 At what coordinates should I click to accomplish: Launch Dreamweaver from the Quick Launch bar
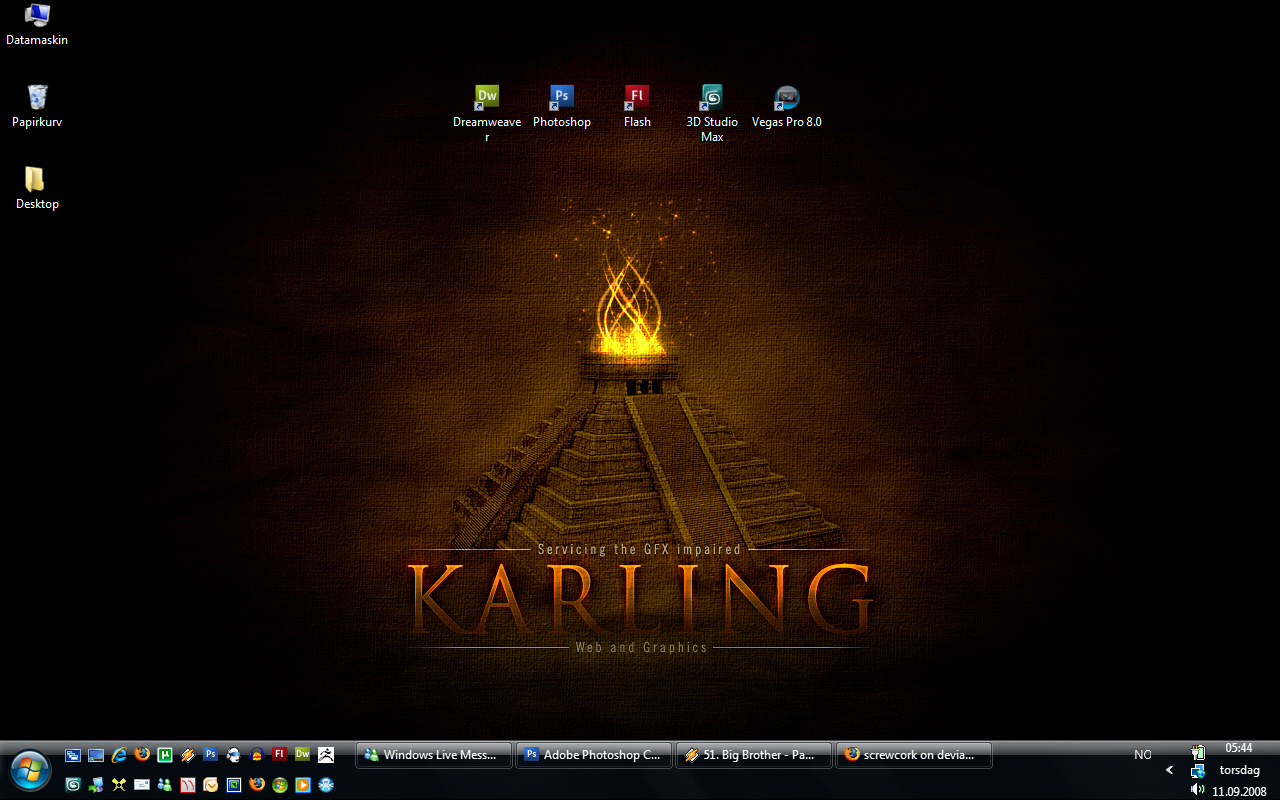pyautogui.click(x=303, y=755)
